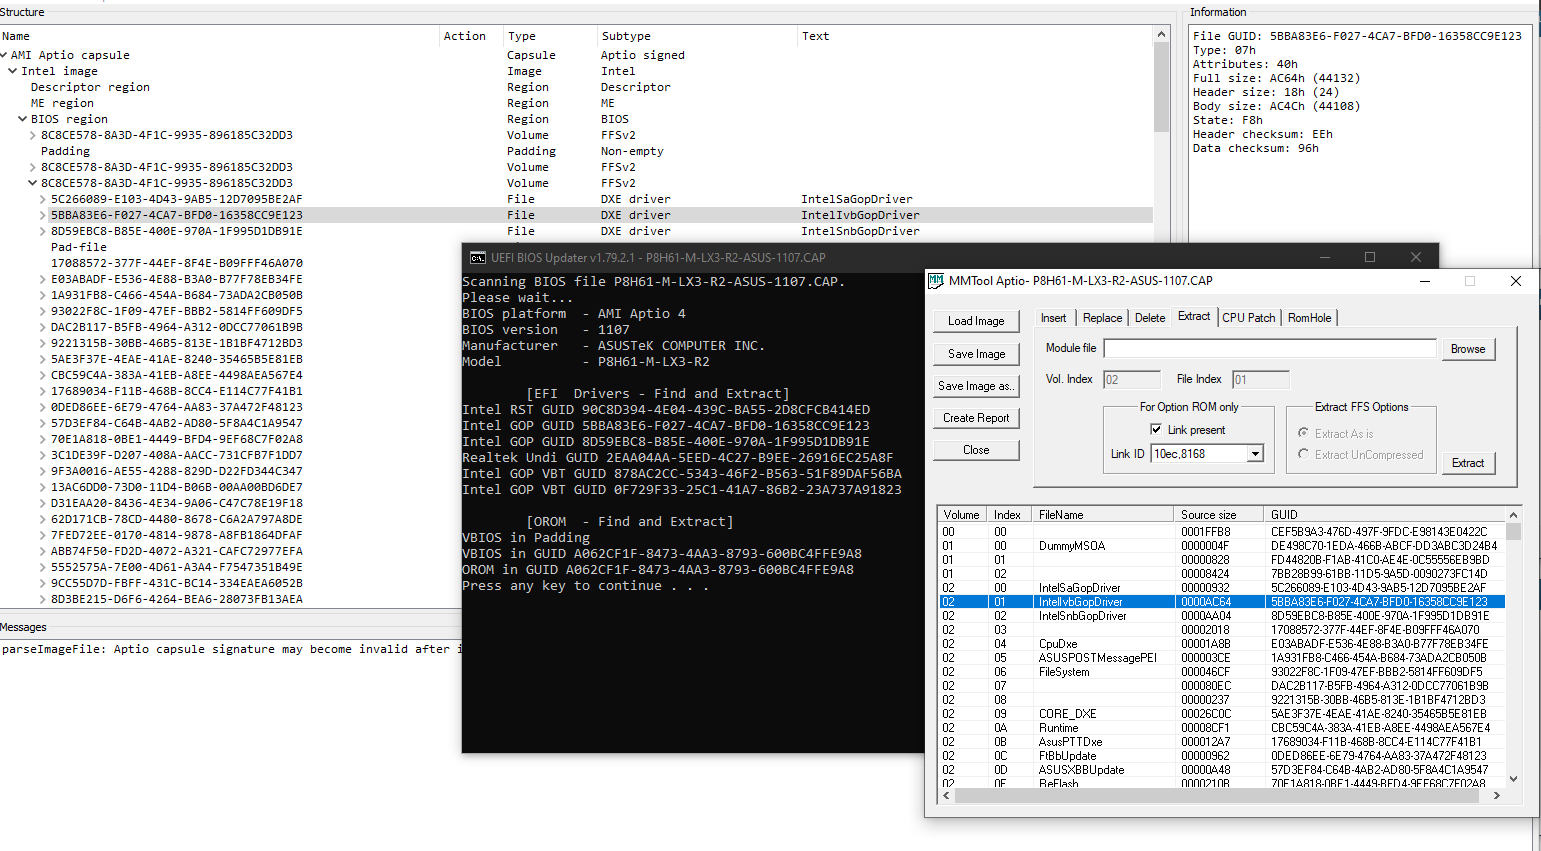Viewport: 1541px width, 851px height.
Task: Click the Load Image button
Action: point(976,321)
